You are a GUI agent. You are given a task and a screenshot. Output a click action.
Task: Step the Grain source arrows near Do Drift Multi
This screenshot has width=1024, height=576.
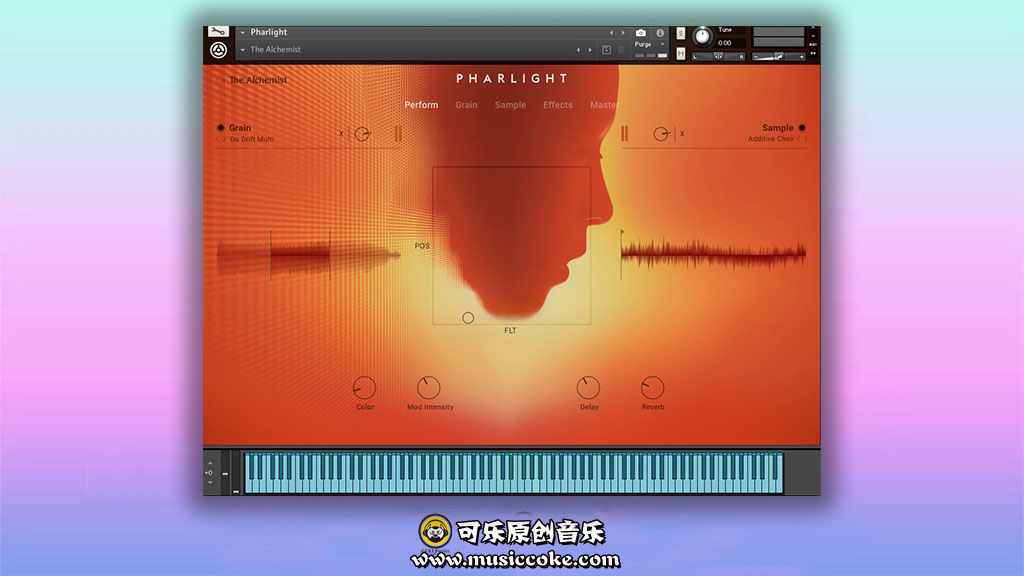coord(221,139)
